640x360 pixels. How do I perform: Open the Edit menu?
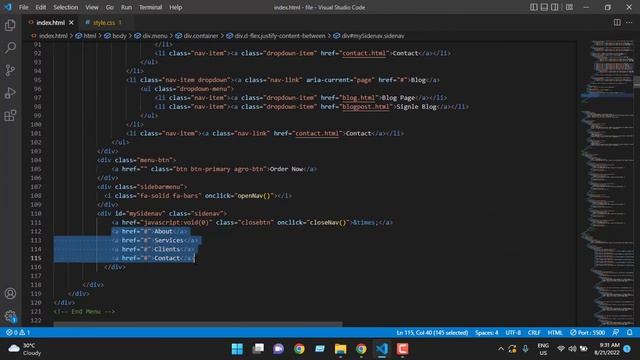40,7
